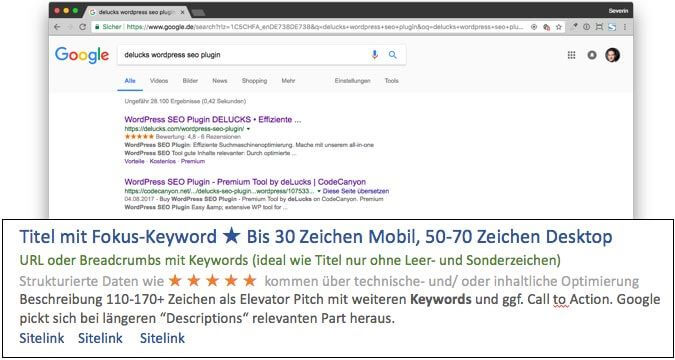Click the green padlock Sicher indicator
The image size is (675, 360).
point(108,27)
